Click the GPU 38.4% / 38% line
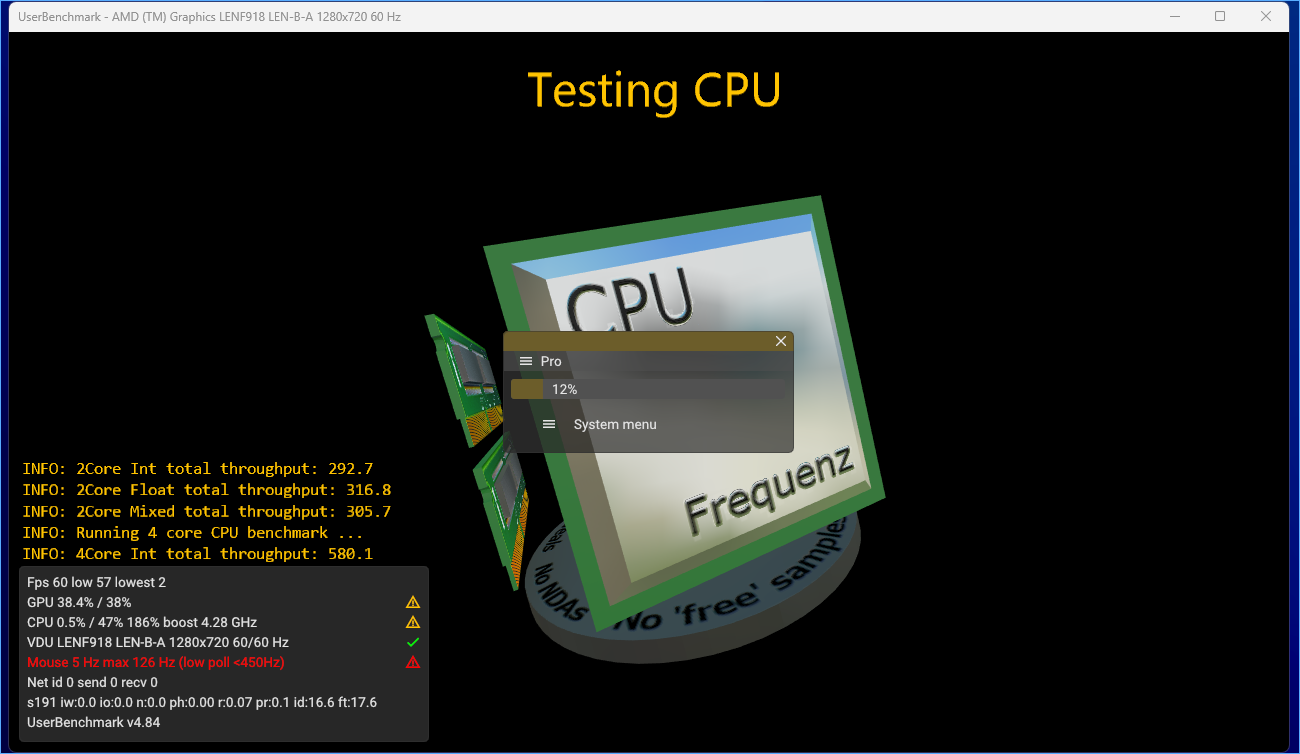The image size is (1300, 754). 79,602
